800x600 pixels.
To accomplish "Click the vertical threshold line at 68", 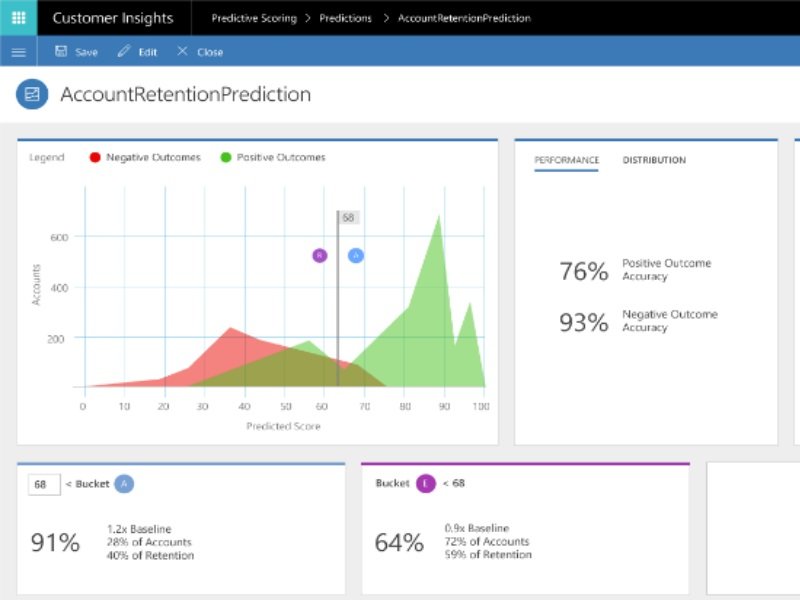I will tap(338, 298).
